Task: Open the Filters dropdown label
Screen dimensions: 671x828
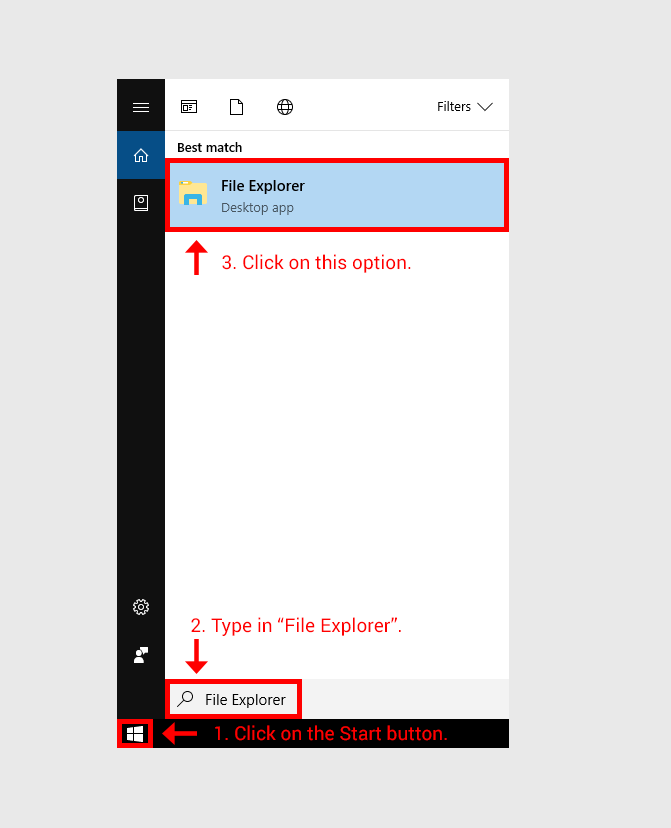Action: (454, 107)
